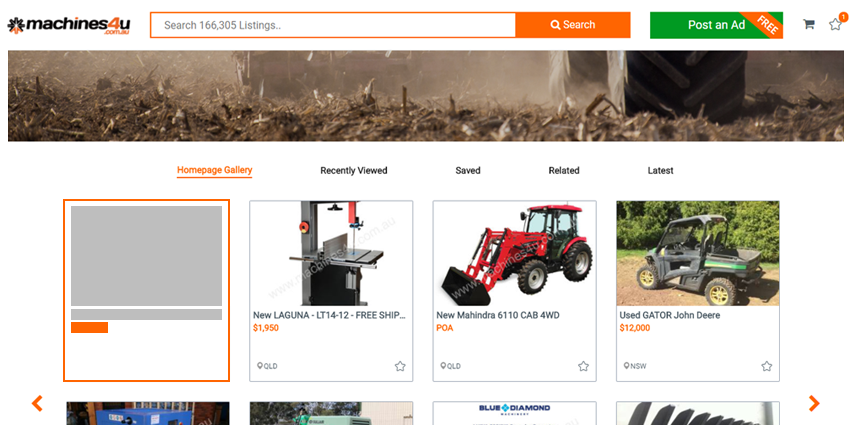
Task: Click the machines4u logo
Action: pos(69,25)
